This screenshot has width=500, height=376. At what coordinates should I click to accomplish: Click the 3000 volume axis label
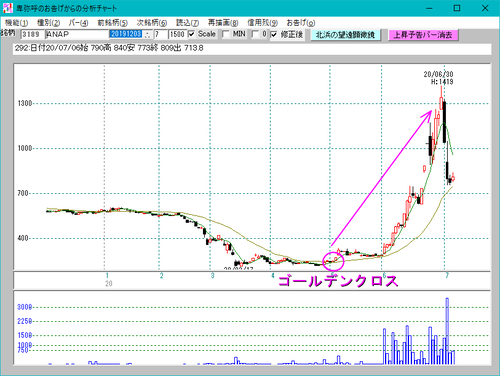(24, 307)
